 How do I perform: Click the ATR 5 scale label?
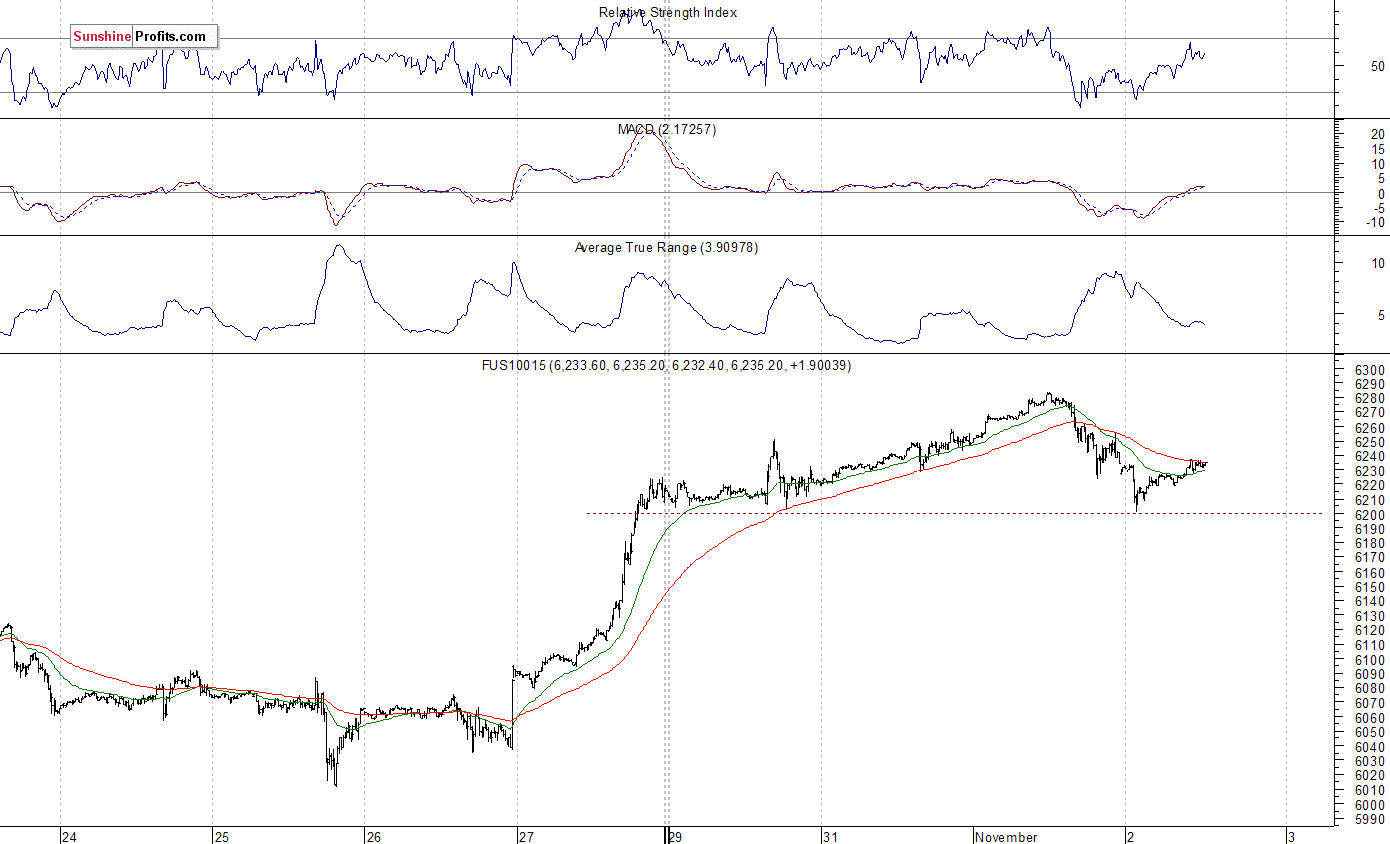1380,315
